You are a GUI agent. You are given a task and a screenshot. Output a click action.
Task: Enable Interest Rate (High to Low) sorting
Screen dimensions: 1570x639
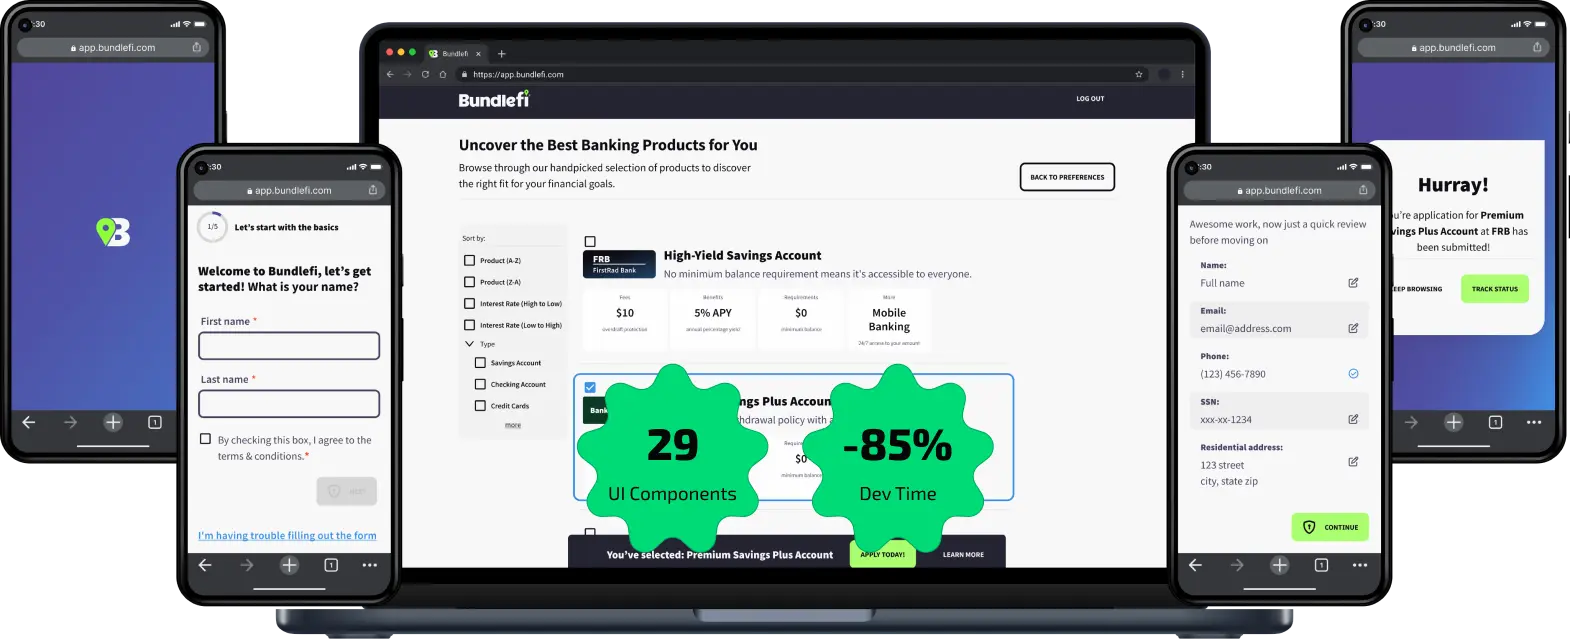click(x=469, y=303)
